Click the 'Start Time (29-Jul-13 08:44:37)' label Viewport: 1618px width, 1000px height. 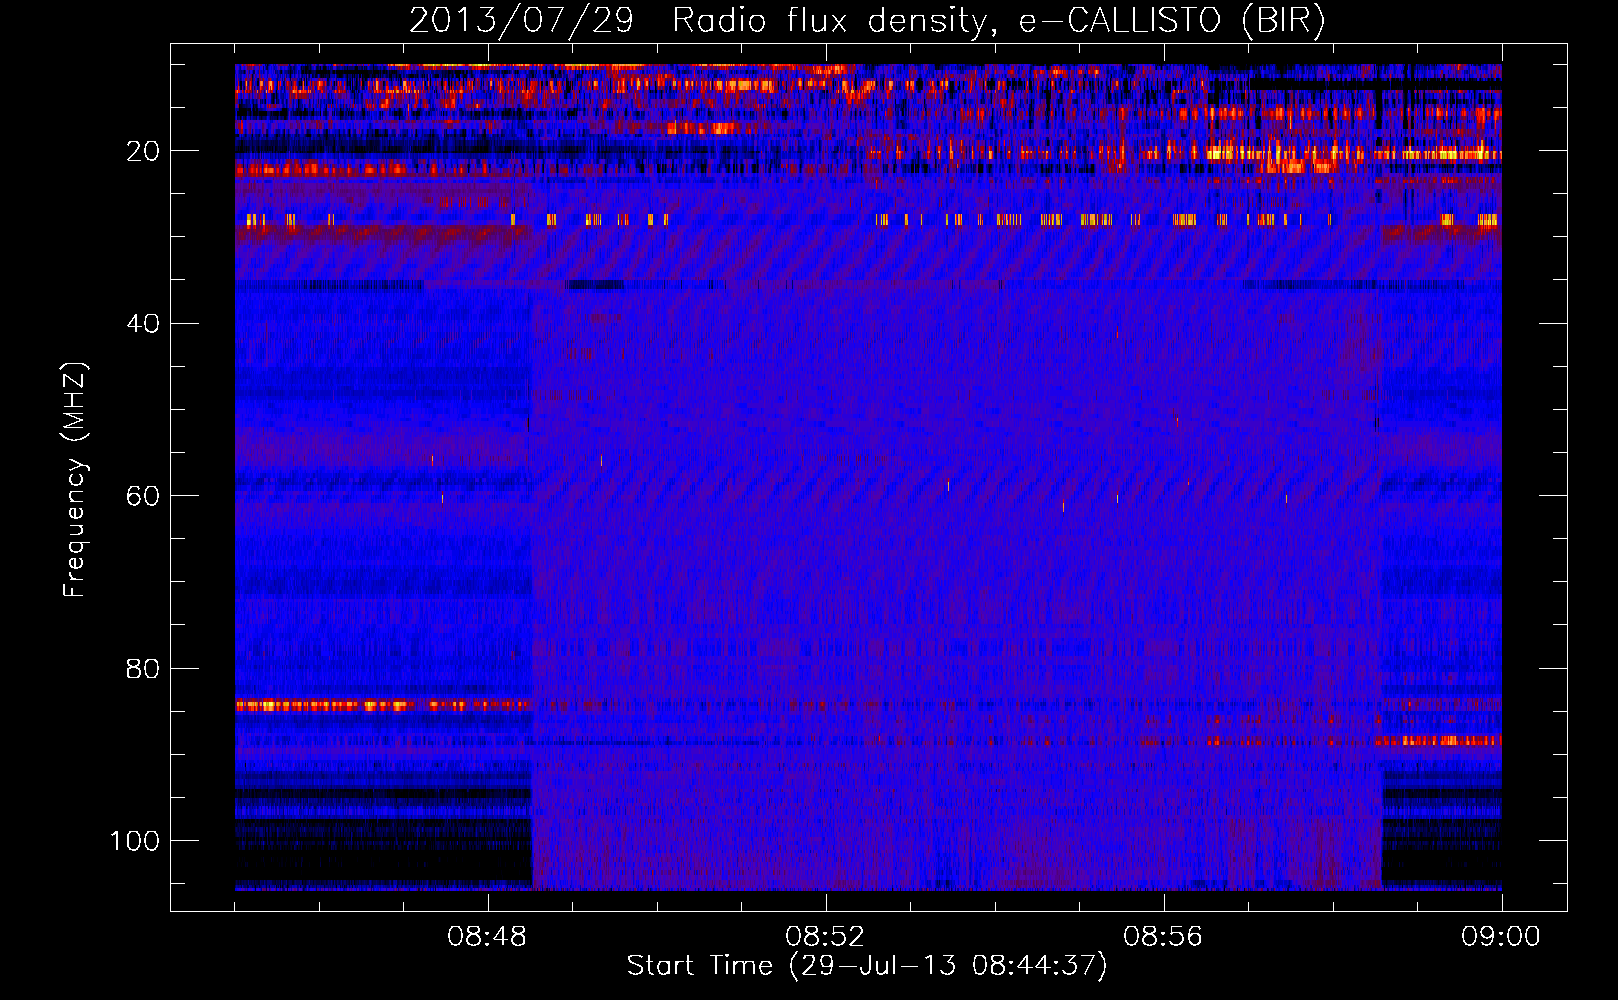(x=867, y=966)
